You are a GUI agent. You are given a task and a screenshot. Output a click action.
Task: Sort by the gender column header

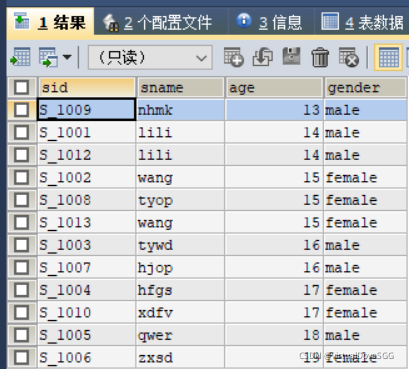point(366,87)
